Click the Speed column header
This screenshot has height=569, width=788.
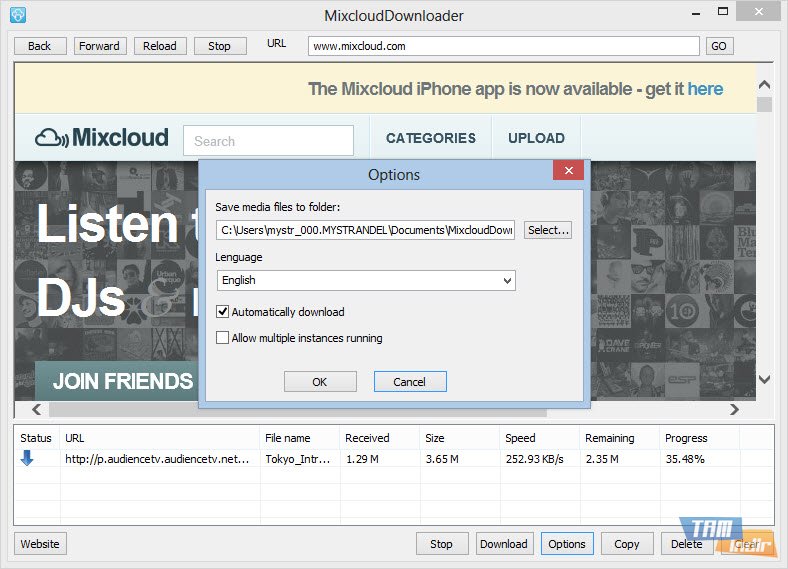click(x=540, y=438)
